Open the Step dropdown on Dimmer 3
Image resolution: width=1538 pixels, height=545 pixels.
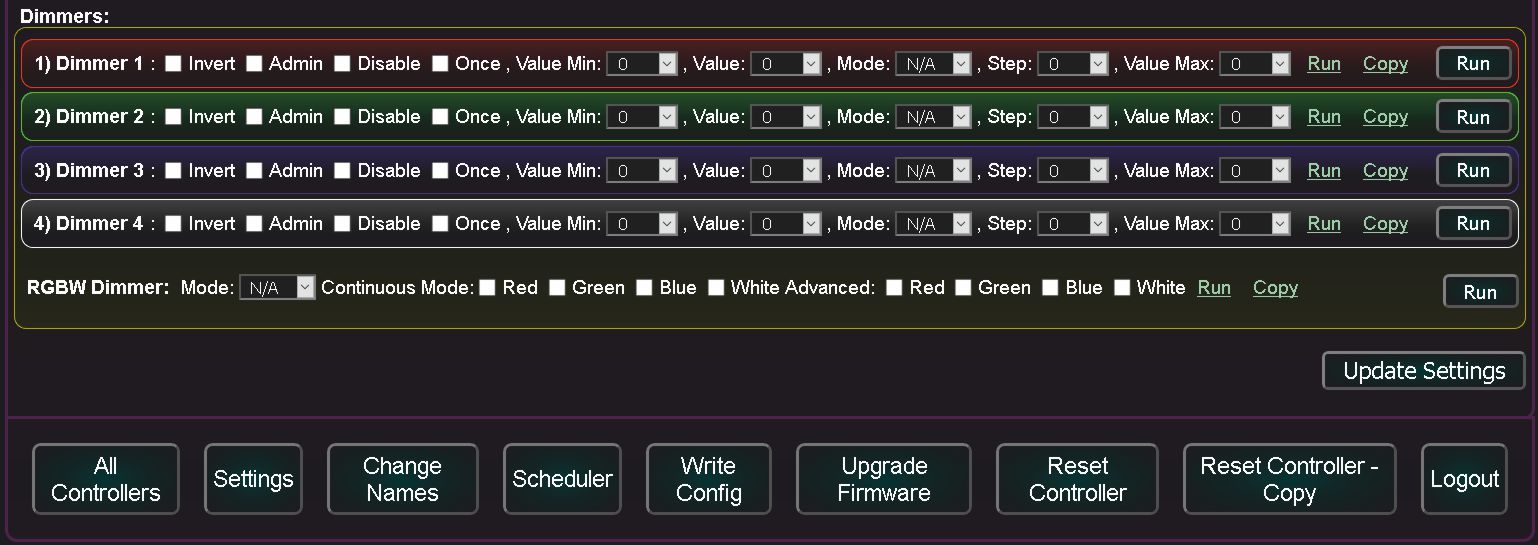(1073, 171)
